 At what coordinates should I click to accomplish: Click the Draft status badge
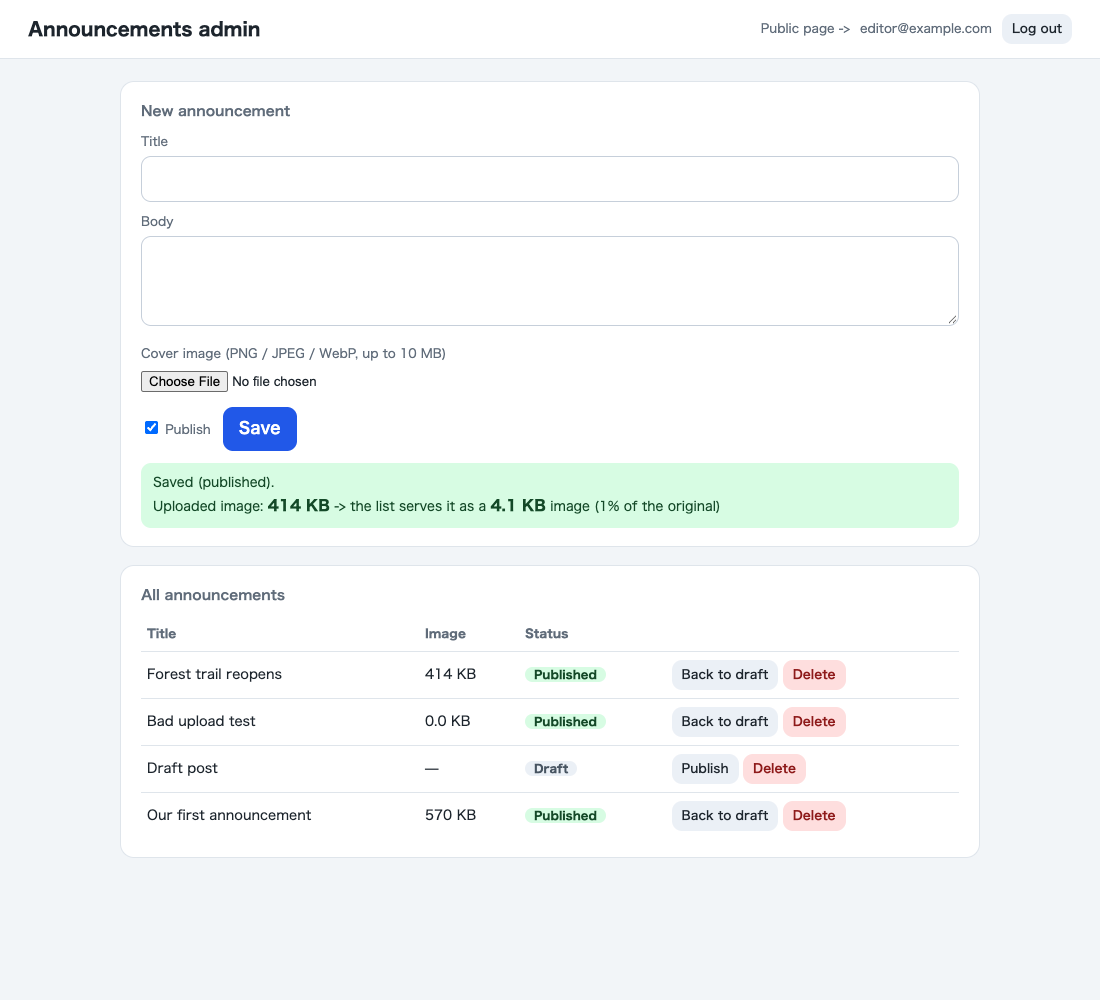pos(551,769)
